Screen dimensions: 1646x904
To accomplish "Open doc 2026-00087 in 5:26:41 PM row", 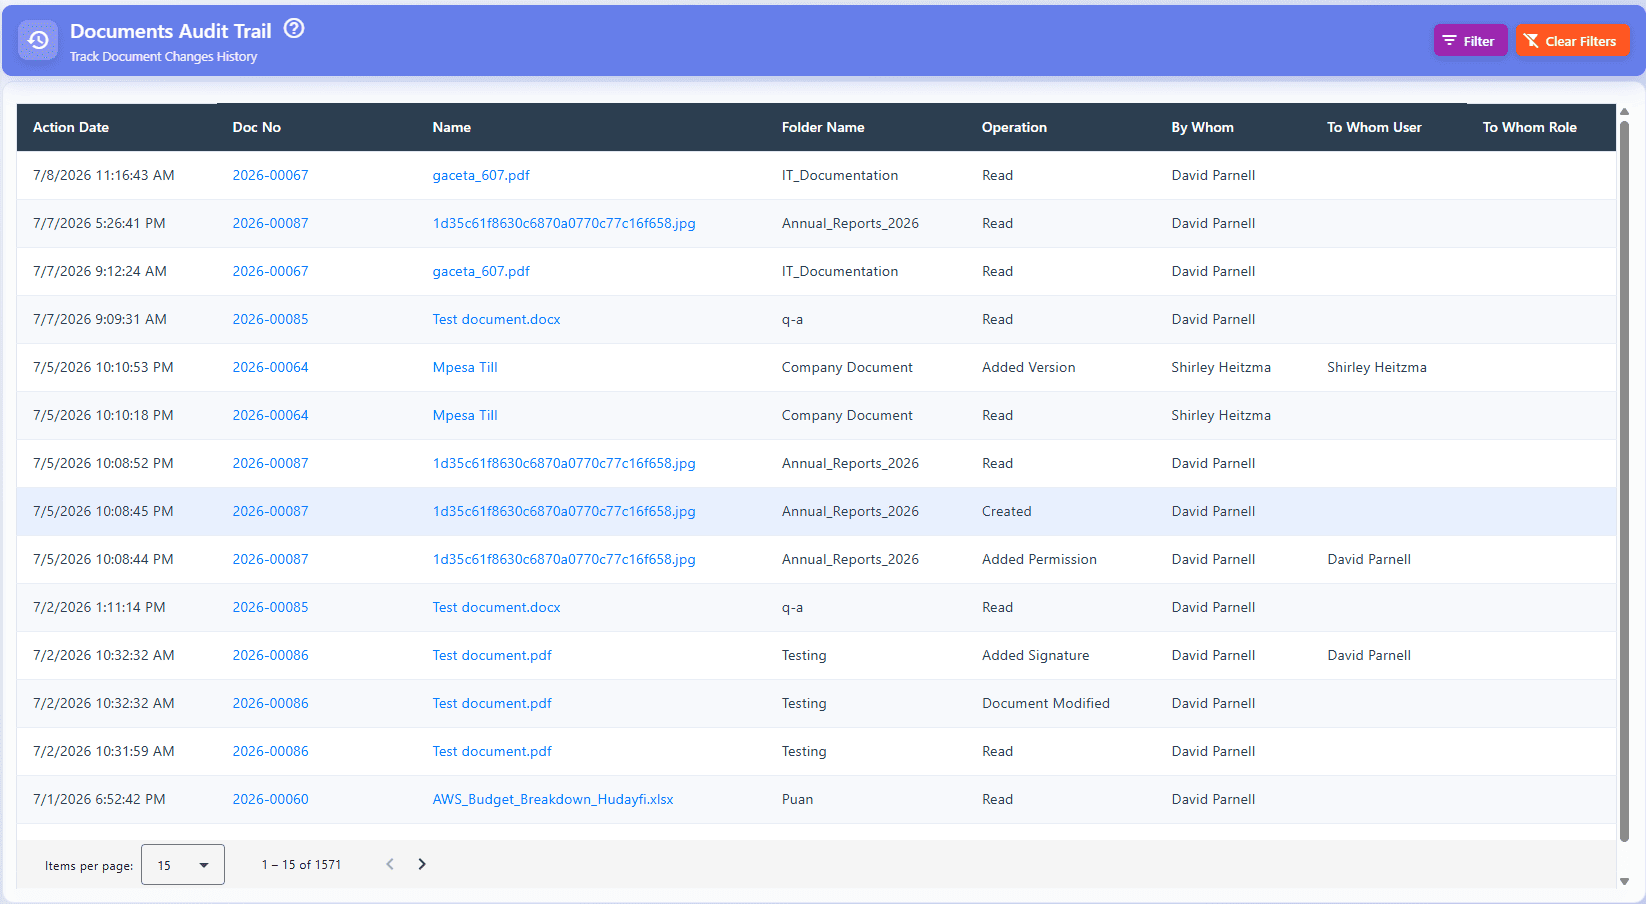I will (271, 223).
